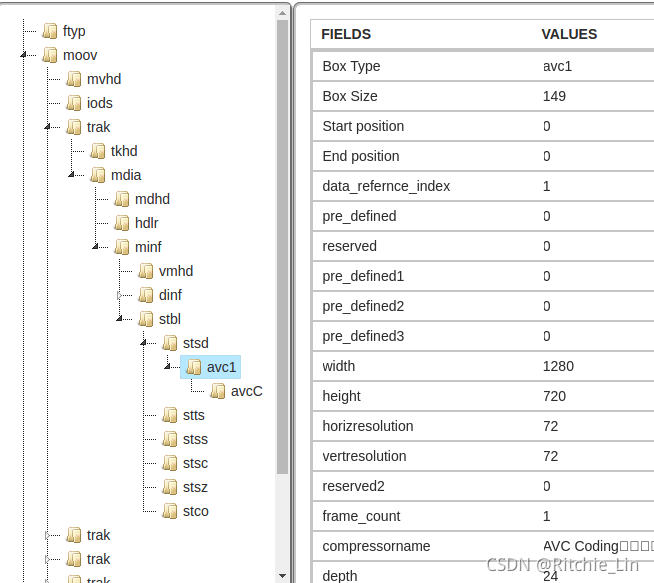Click the tree panel scrollbar thumb

pyautogui.click(x=282, y=247)
